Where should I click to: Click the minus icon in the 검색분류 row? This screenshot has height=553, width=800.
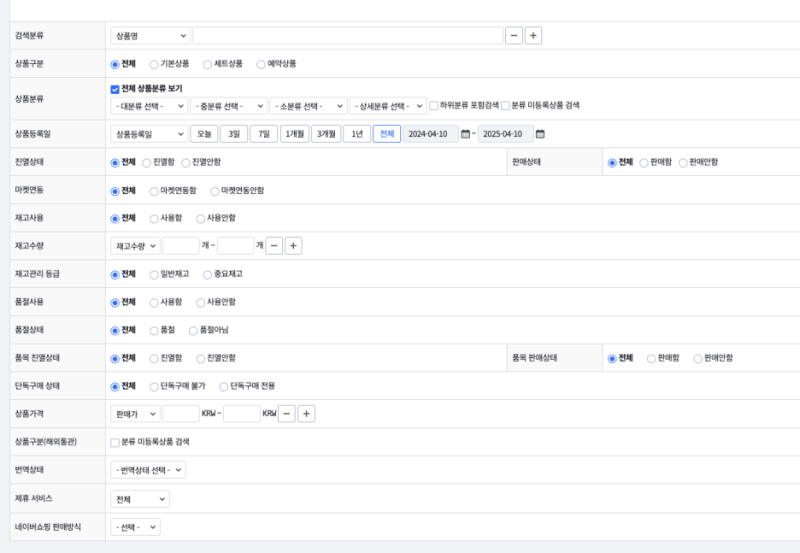coord(514,35)
